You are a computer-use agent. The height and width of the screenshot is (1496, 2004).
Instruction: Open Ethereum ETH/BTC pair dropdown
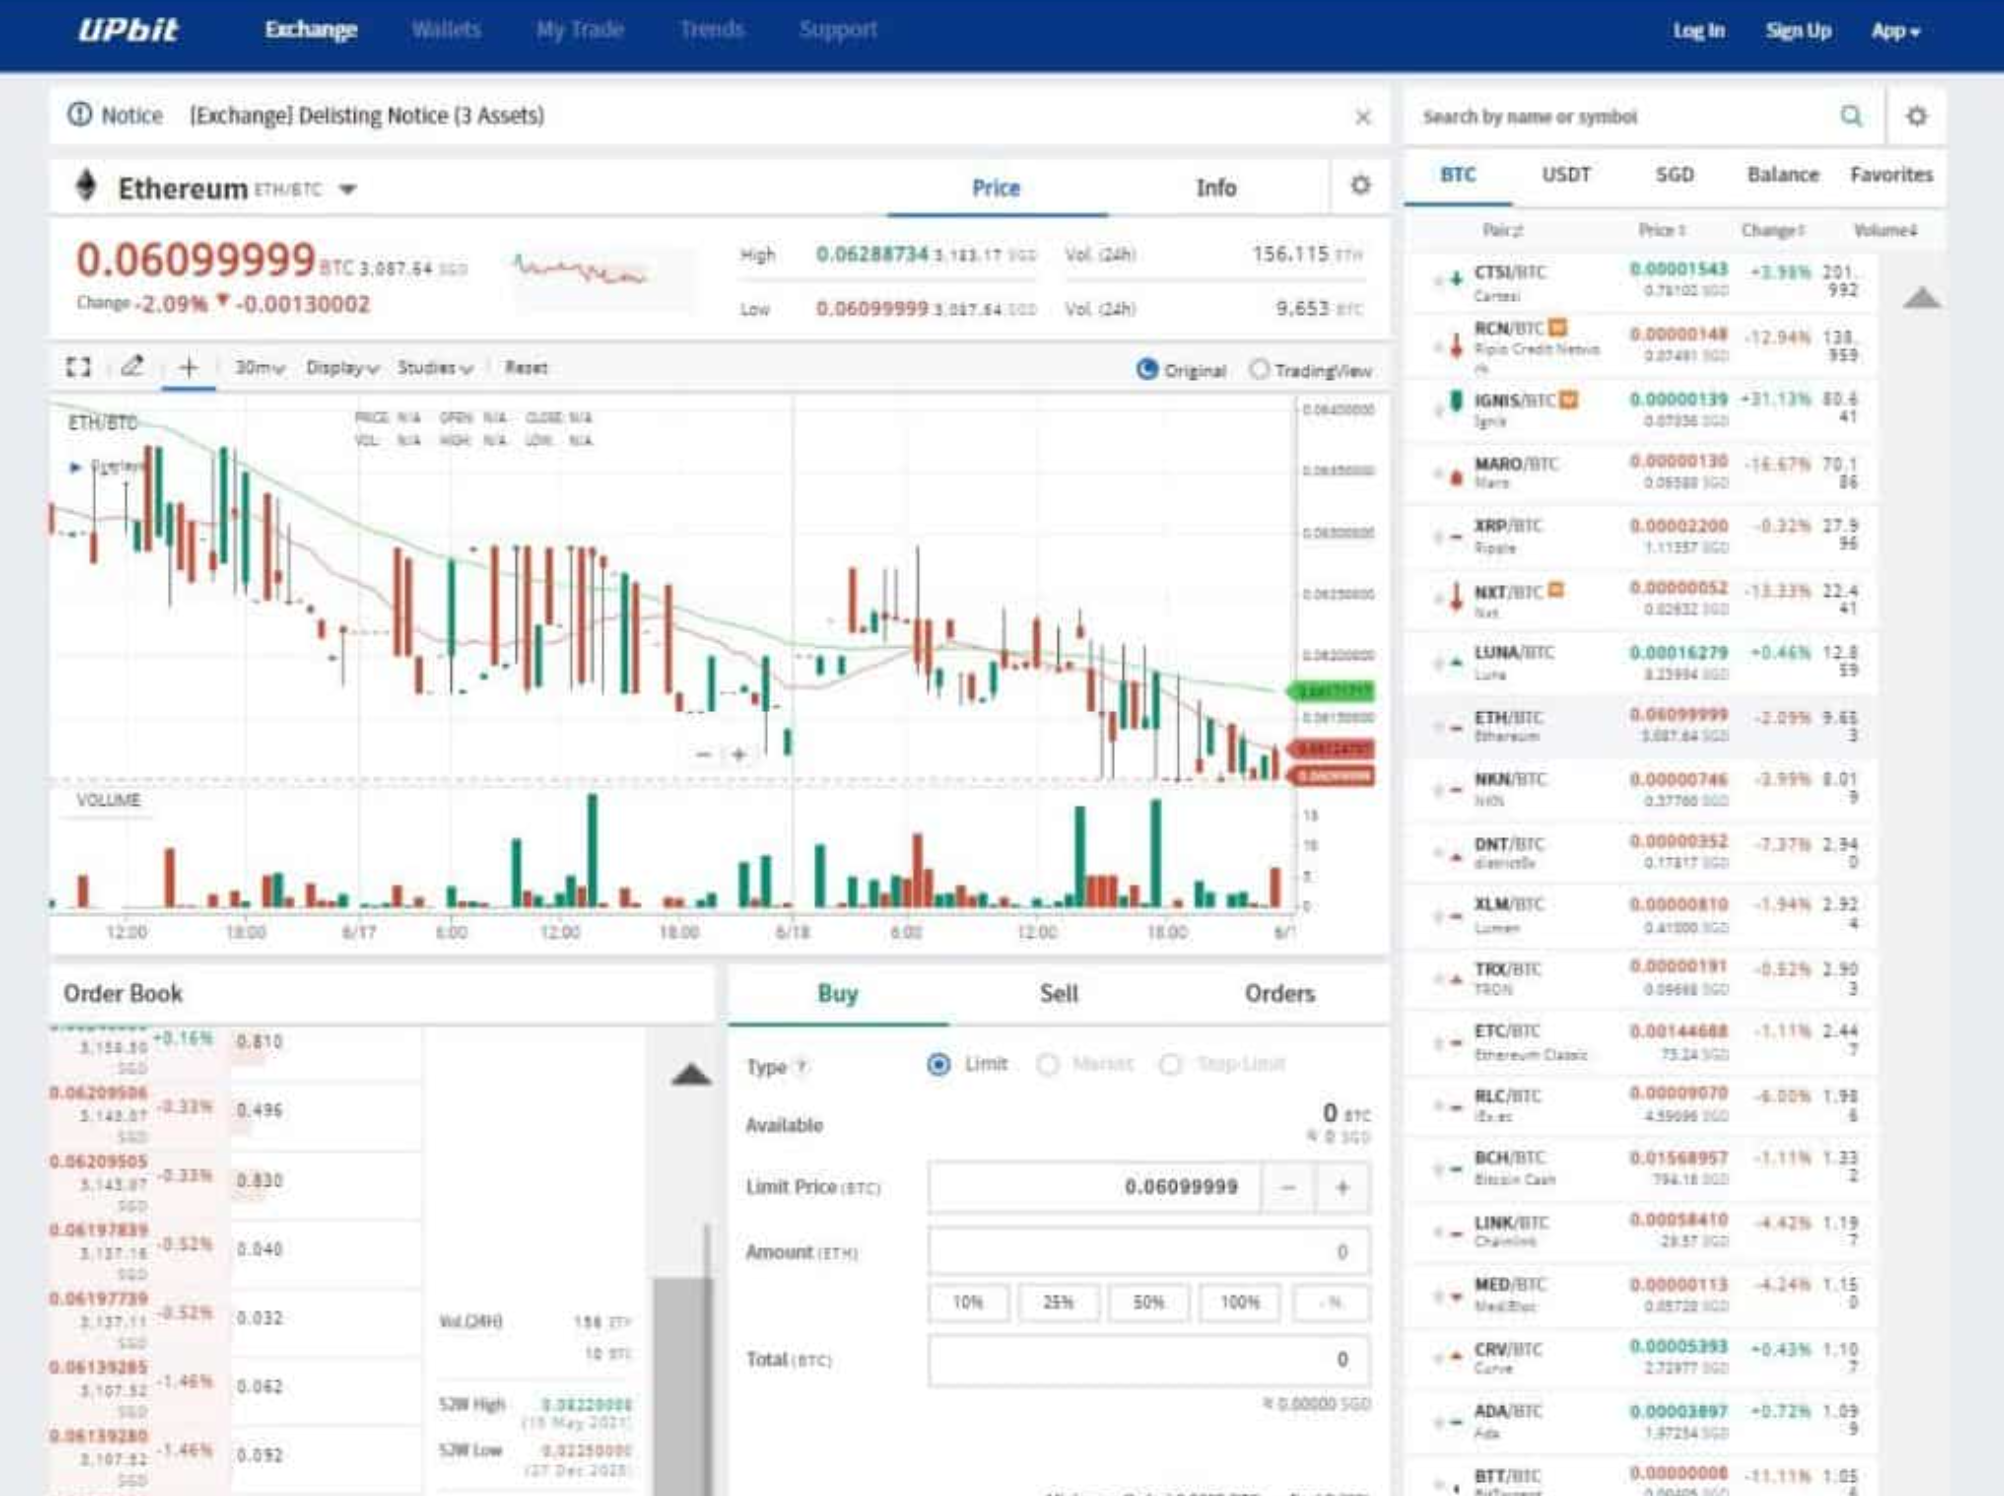coord(347,189)
